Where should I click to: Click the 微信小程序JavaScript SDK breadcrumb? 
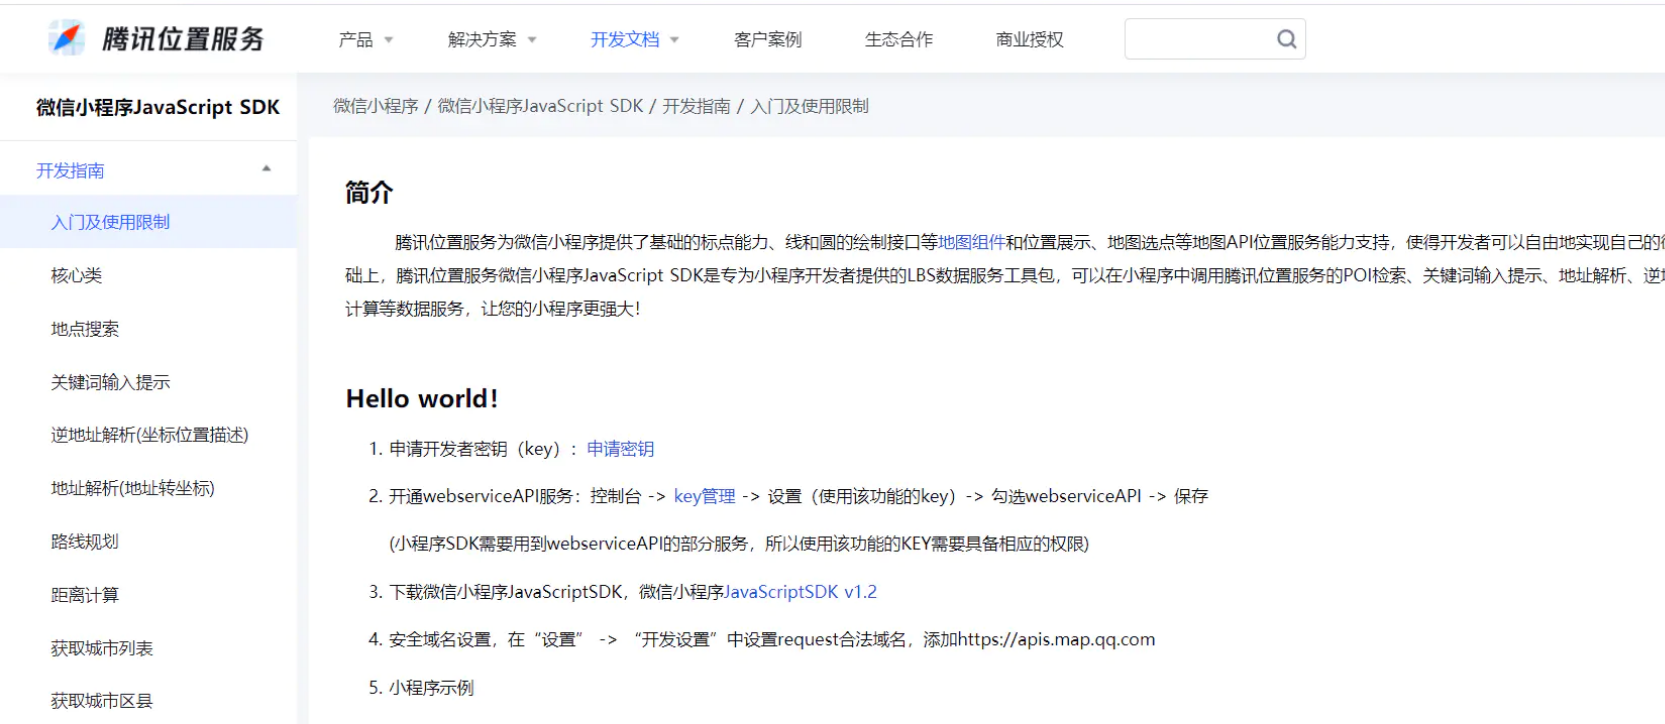(x=540, y=106)
